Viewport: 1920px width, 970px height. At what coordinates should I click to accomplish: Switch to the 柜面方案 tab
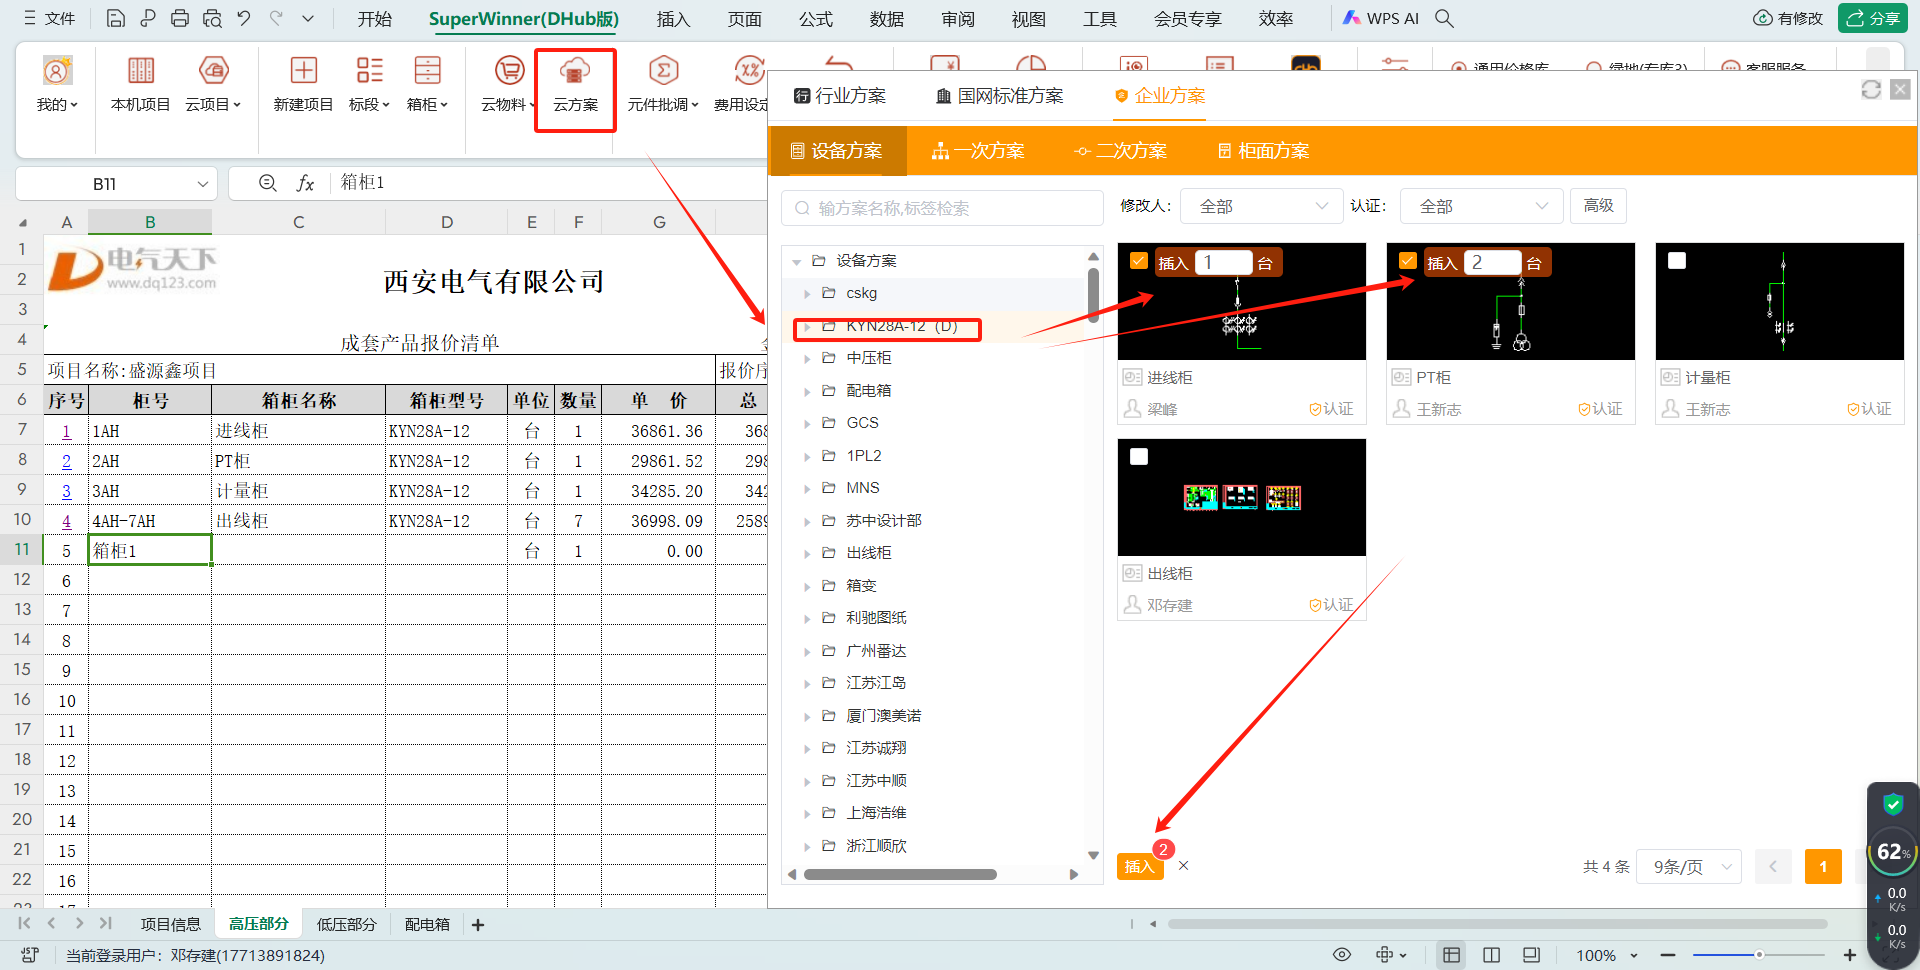pyautogui.click(x=1263, y=151)
